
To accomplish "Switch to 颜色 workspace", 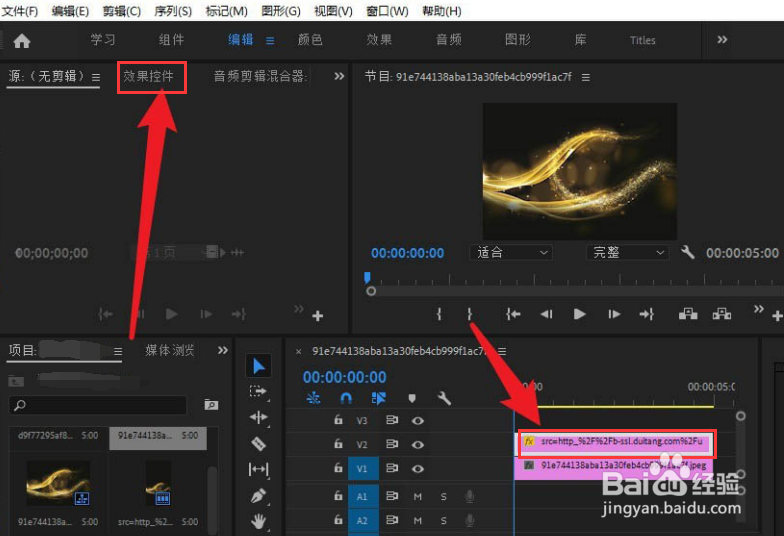I will [310, 40].
